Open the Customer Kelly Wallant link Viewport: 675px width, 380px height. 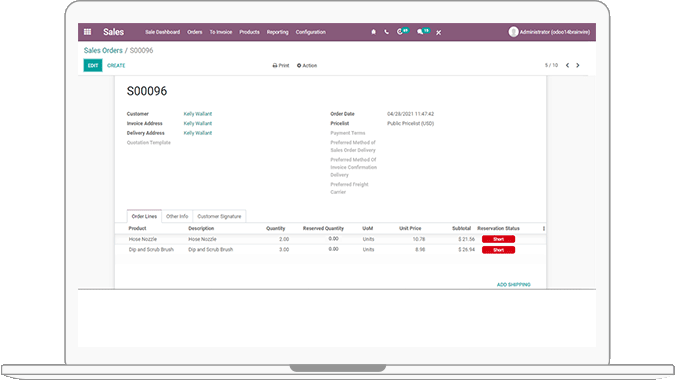pos(198,114)
